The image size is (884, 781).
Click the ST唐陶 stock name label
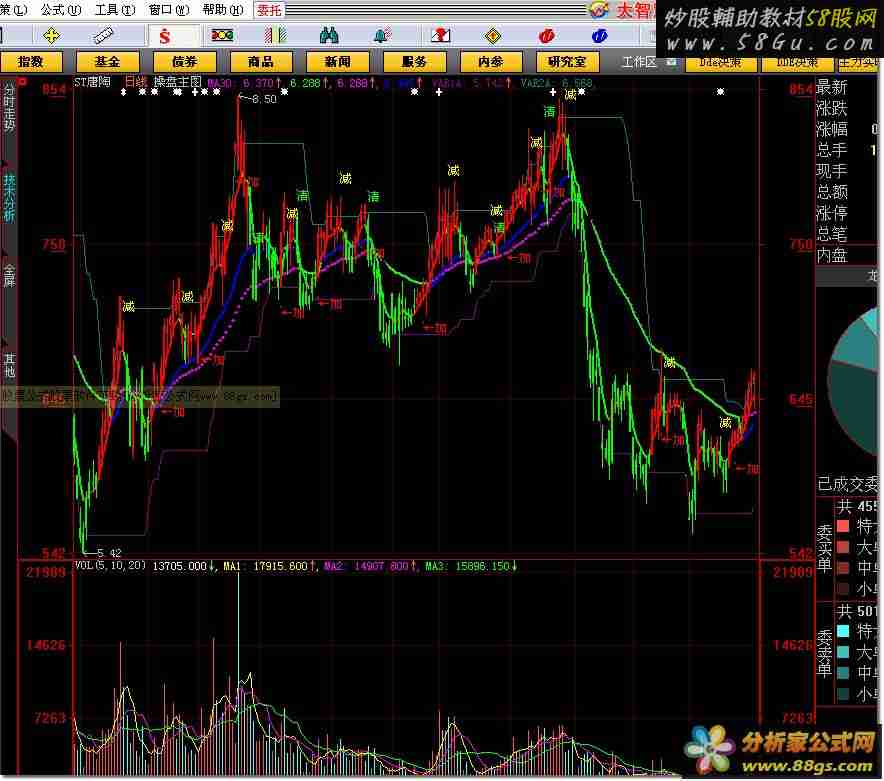pyautogui.click(x=92, y=82)
